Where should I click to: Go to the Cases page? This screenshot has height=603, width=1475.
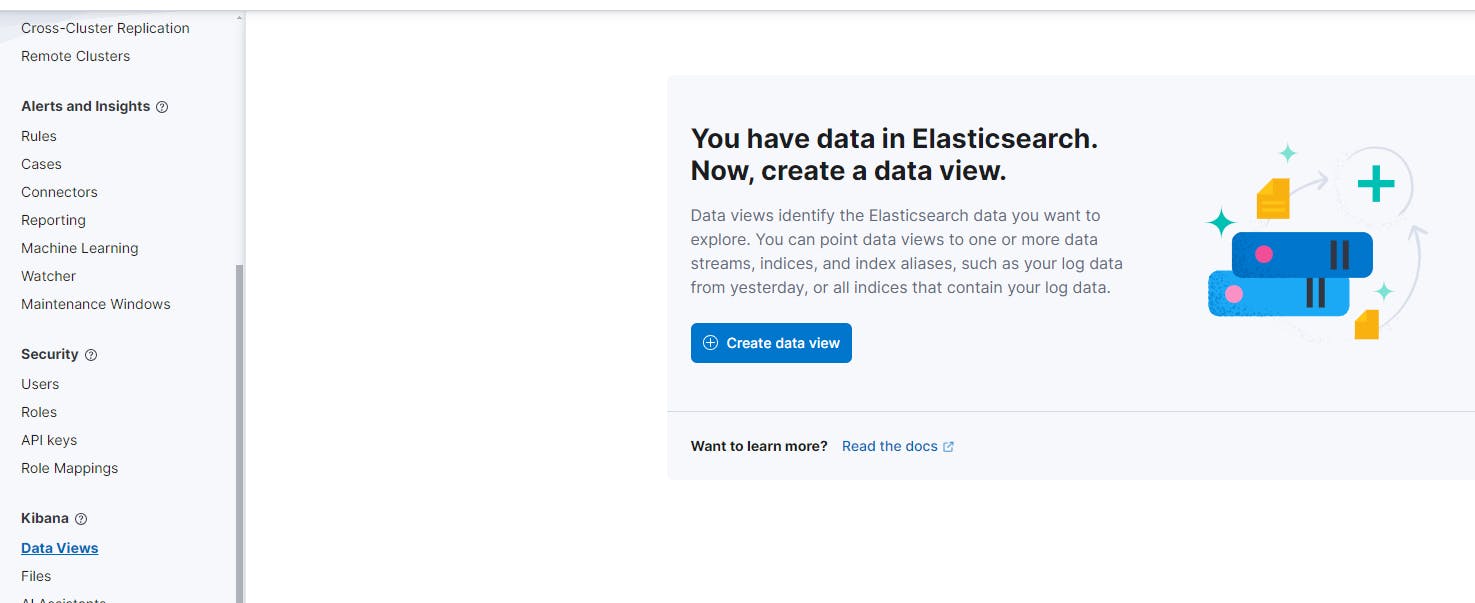pyautogui.click(x=41, y=164)
